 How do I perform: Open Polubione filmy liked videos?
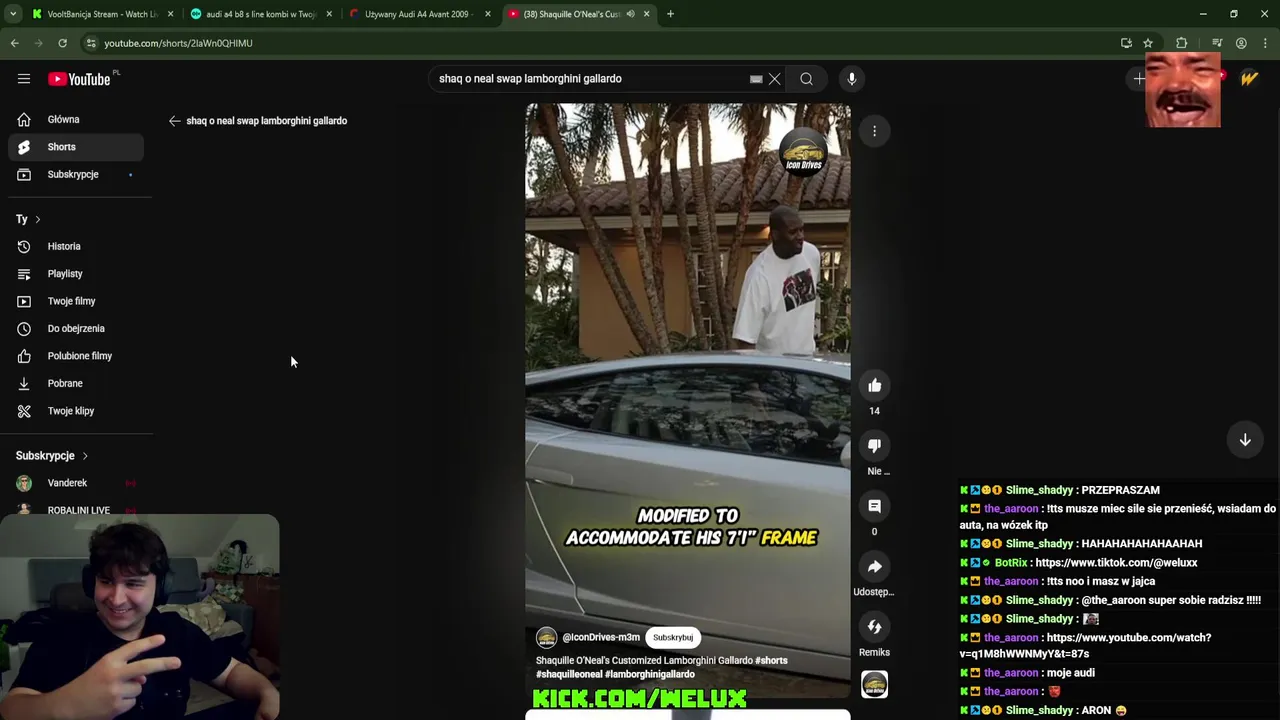tap(76, 356)
